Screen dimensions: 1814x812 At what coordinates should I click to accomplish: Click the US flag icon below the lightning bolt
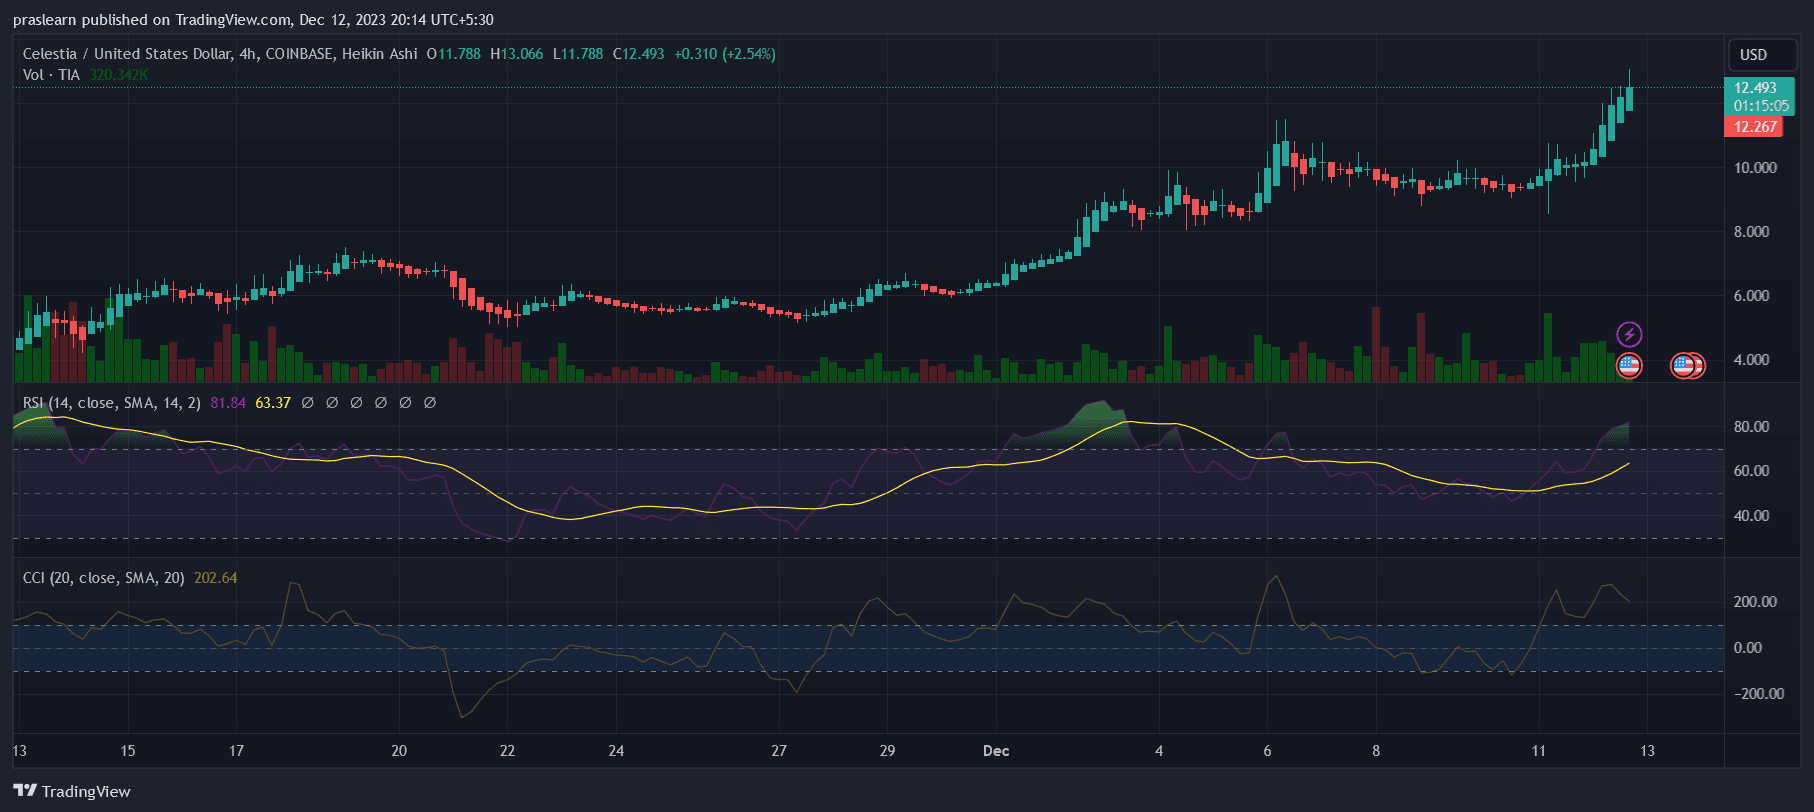point(1629,365)
